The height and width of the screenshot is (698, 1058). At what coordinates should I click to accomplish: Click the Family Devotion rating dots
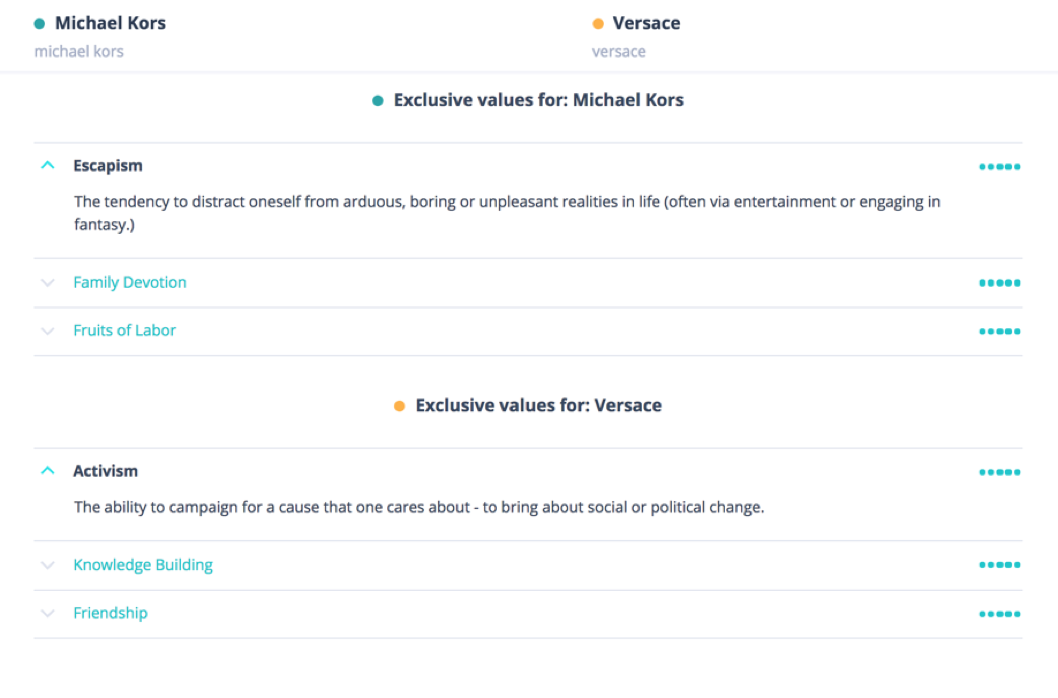coord(999,284)
